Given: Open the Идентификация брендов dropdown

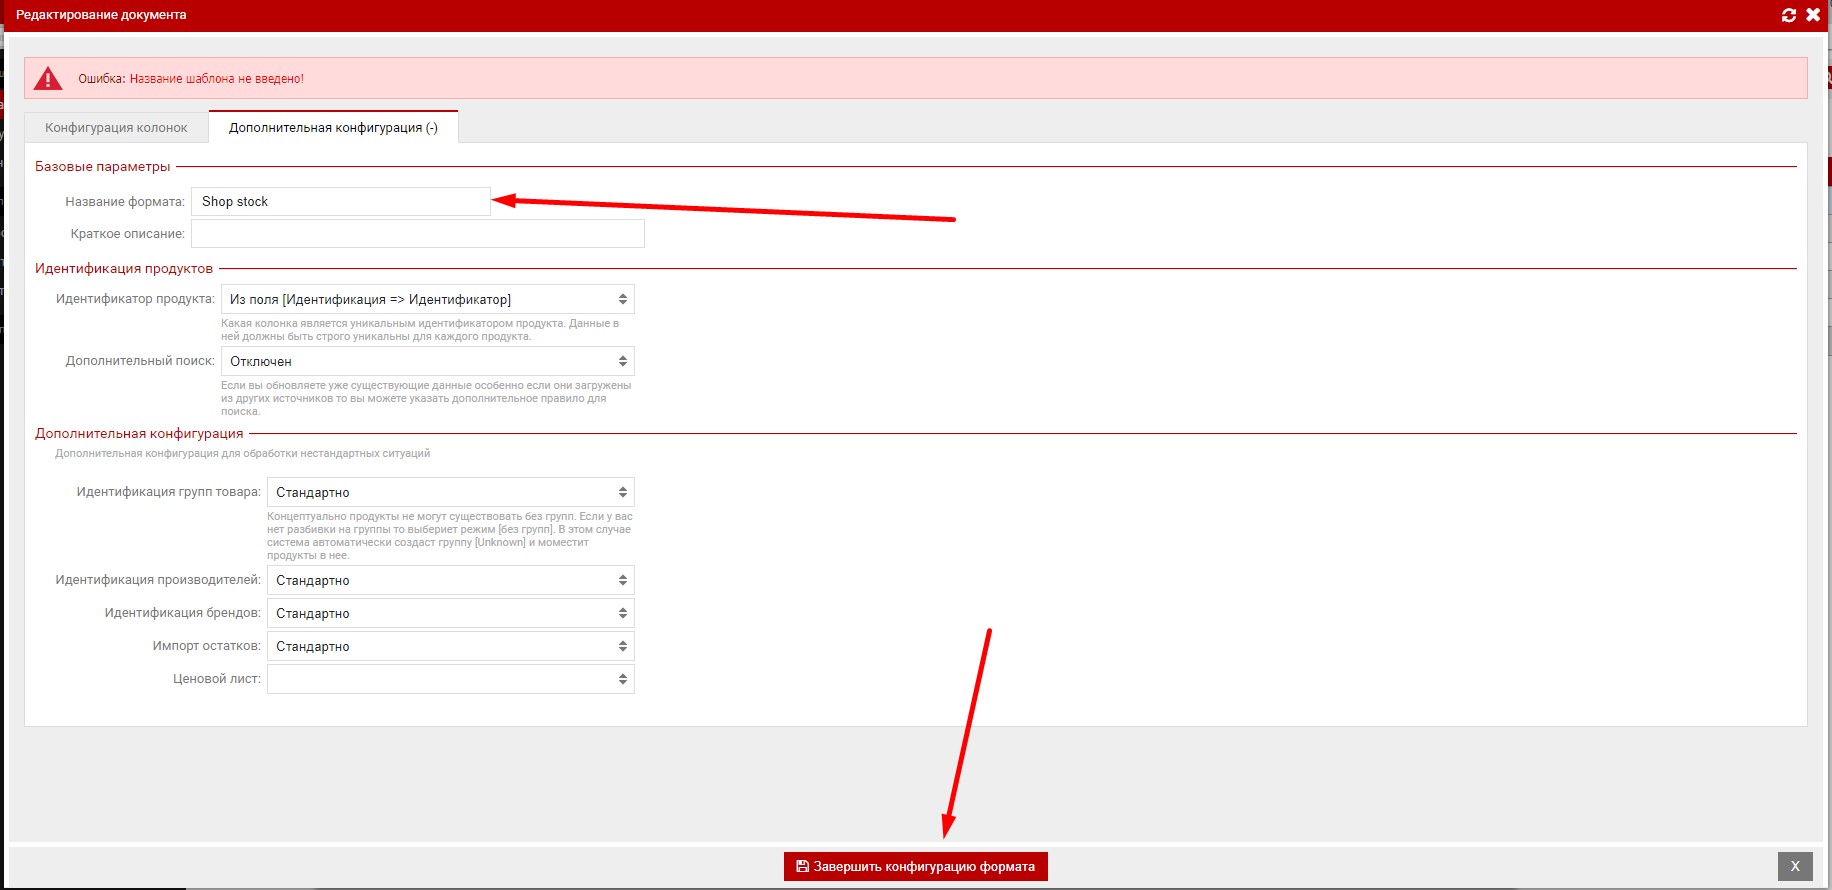Looking at the screenshot, I should 450,613.
